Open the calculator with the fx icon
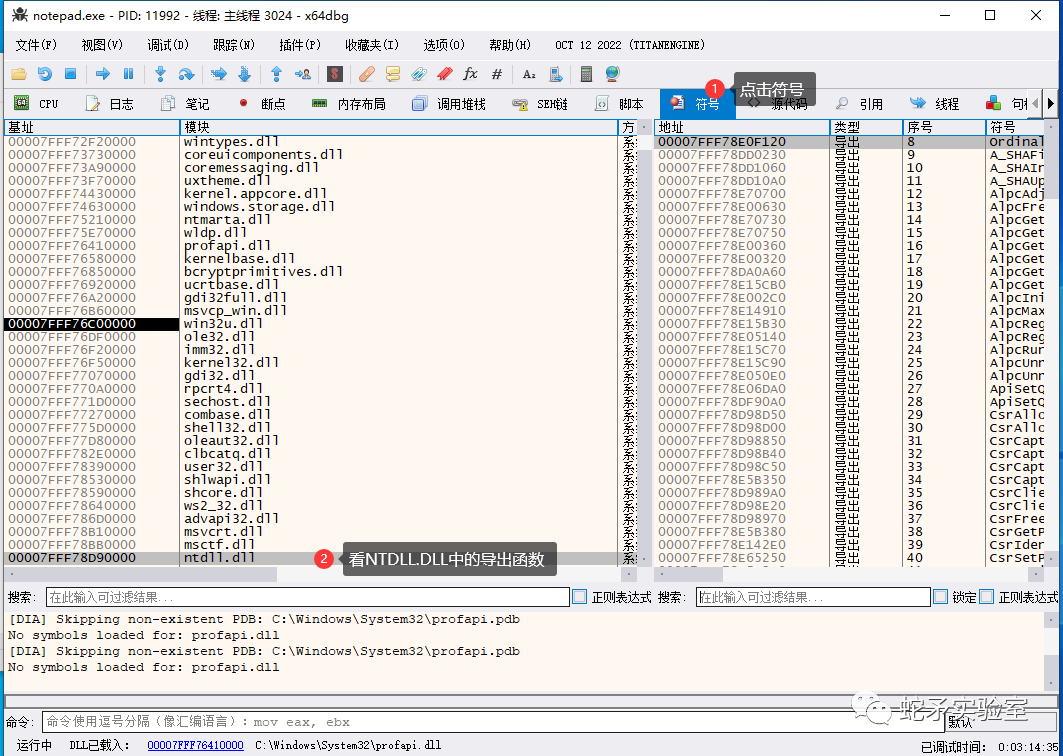 point(470,73)
